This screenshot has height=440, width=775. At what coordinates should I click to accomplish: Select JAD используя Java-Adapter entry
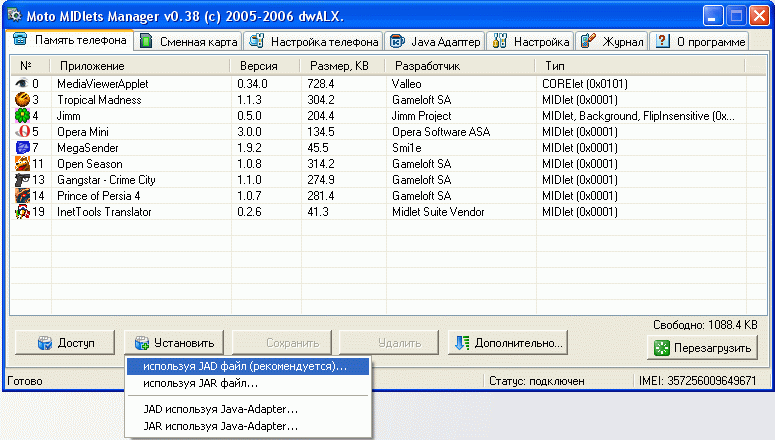coord(248,409)
